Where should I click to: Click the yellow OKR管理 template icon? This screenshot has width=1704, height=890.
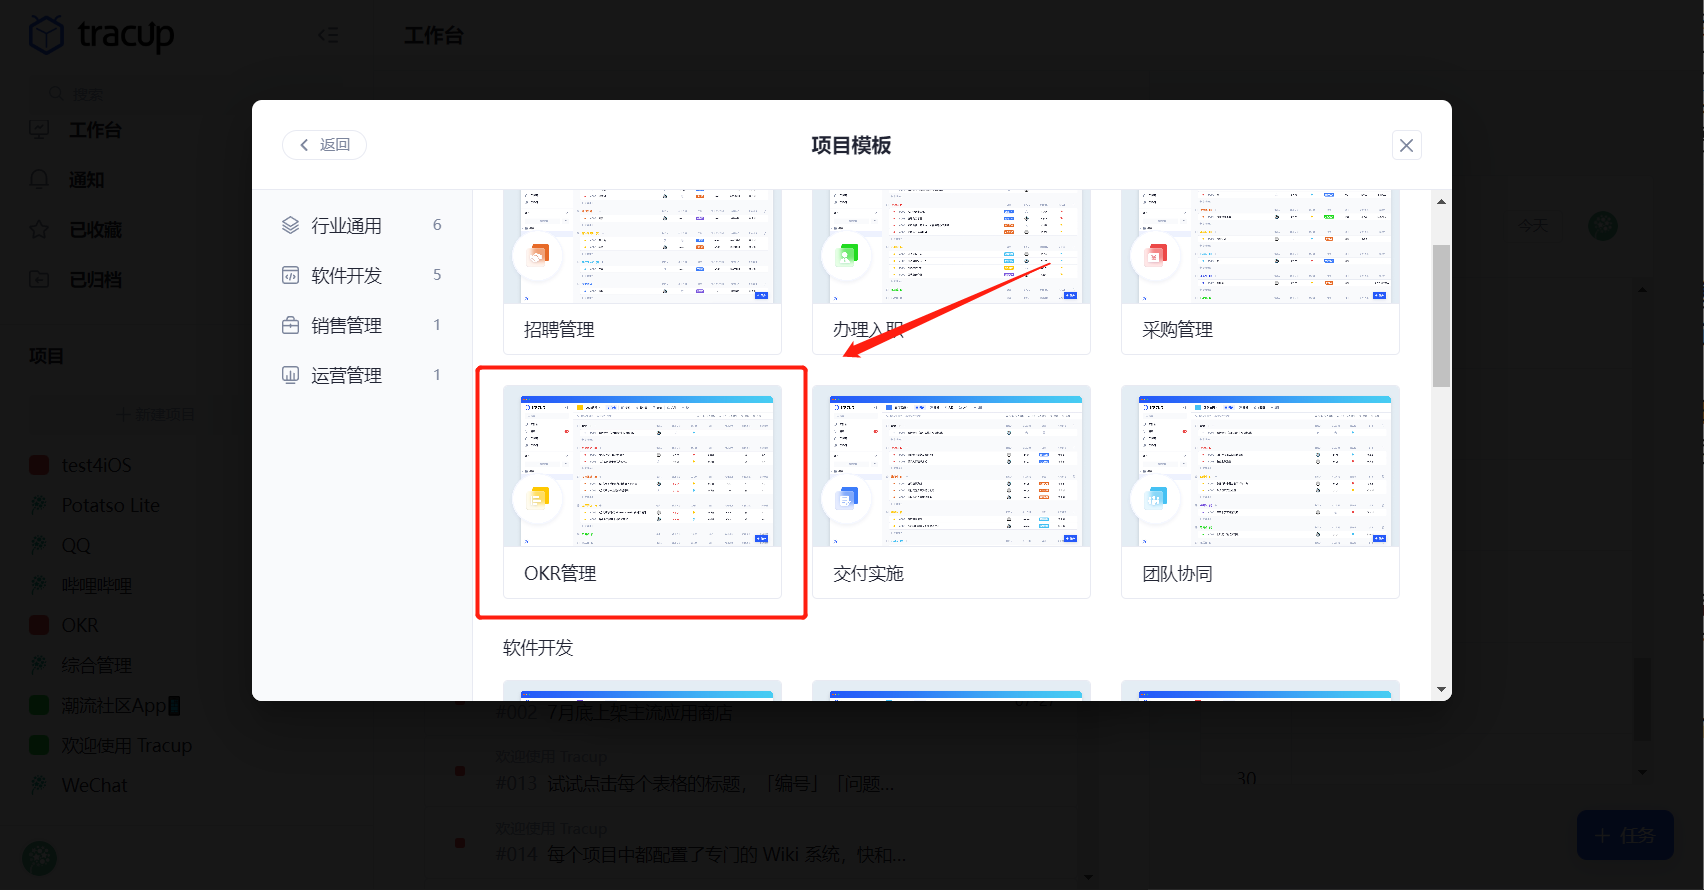point(538,498)
